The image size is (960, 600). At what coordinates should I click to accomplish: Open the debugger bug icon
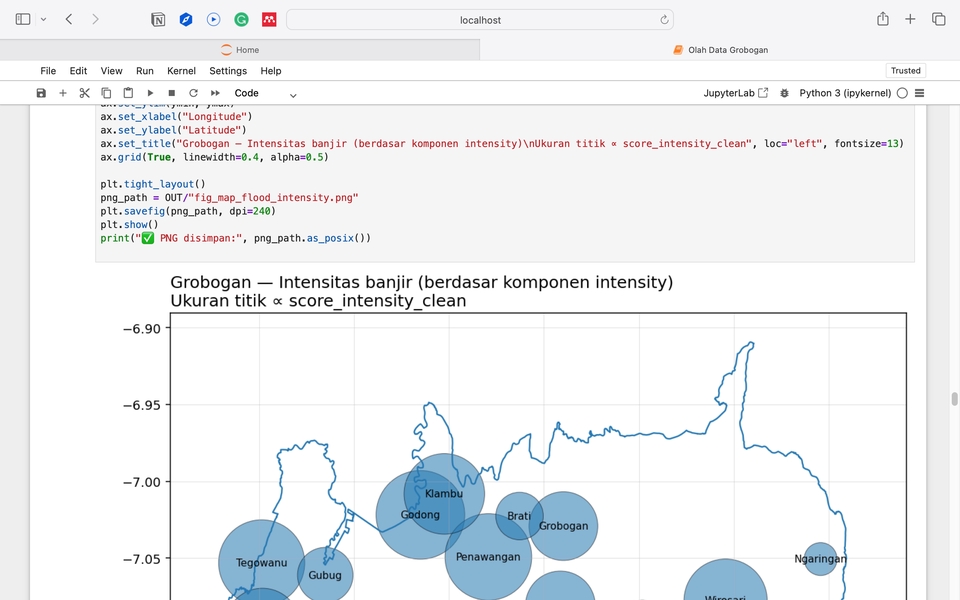click(x=785, y=93)
